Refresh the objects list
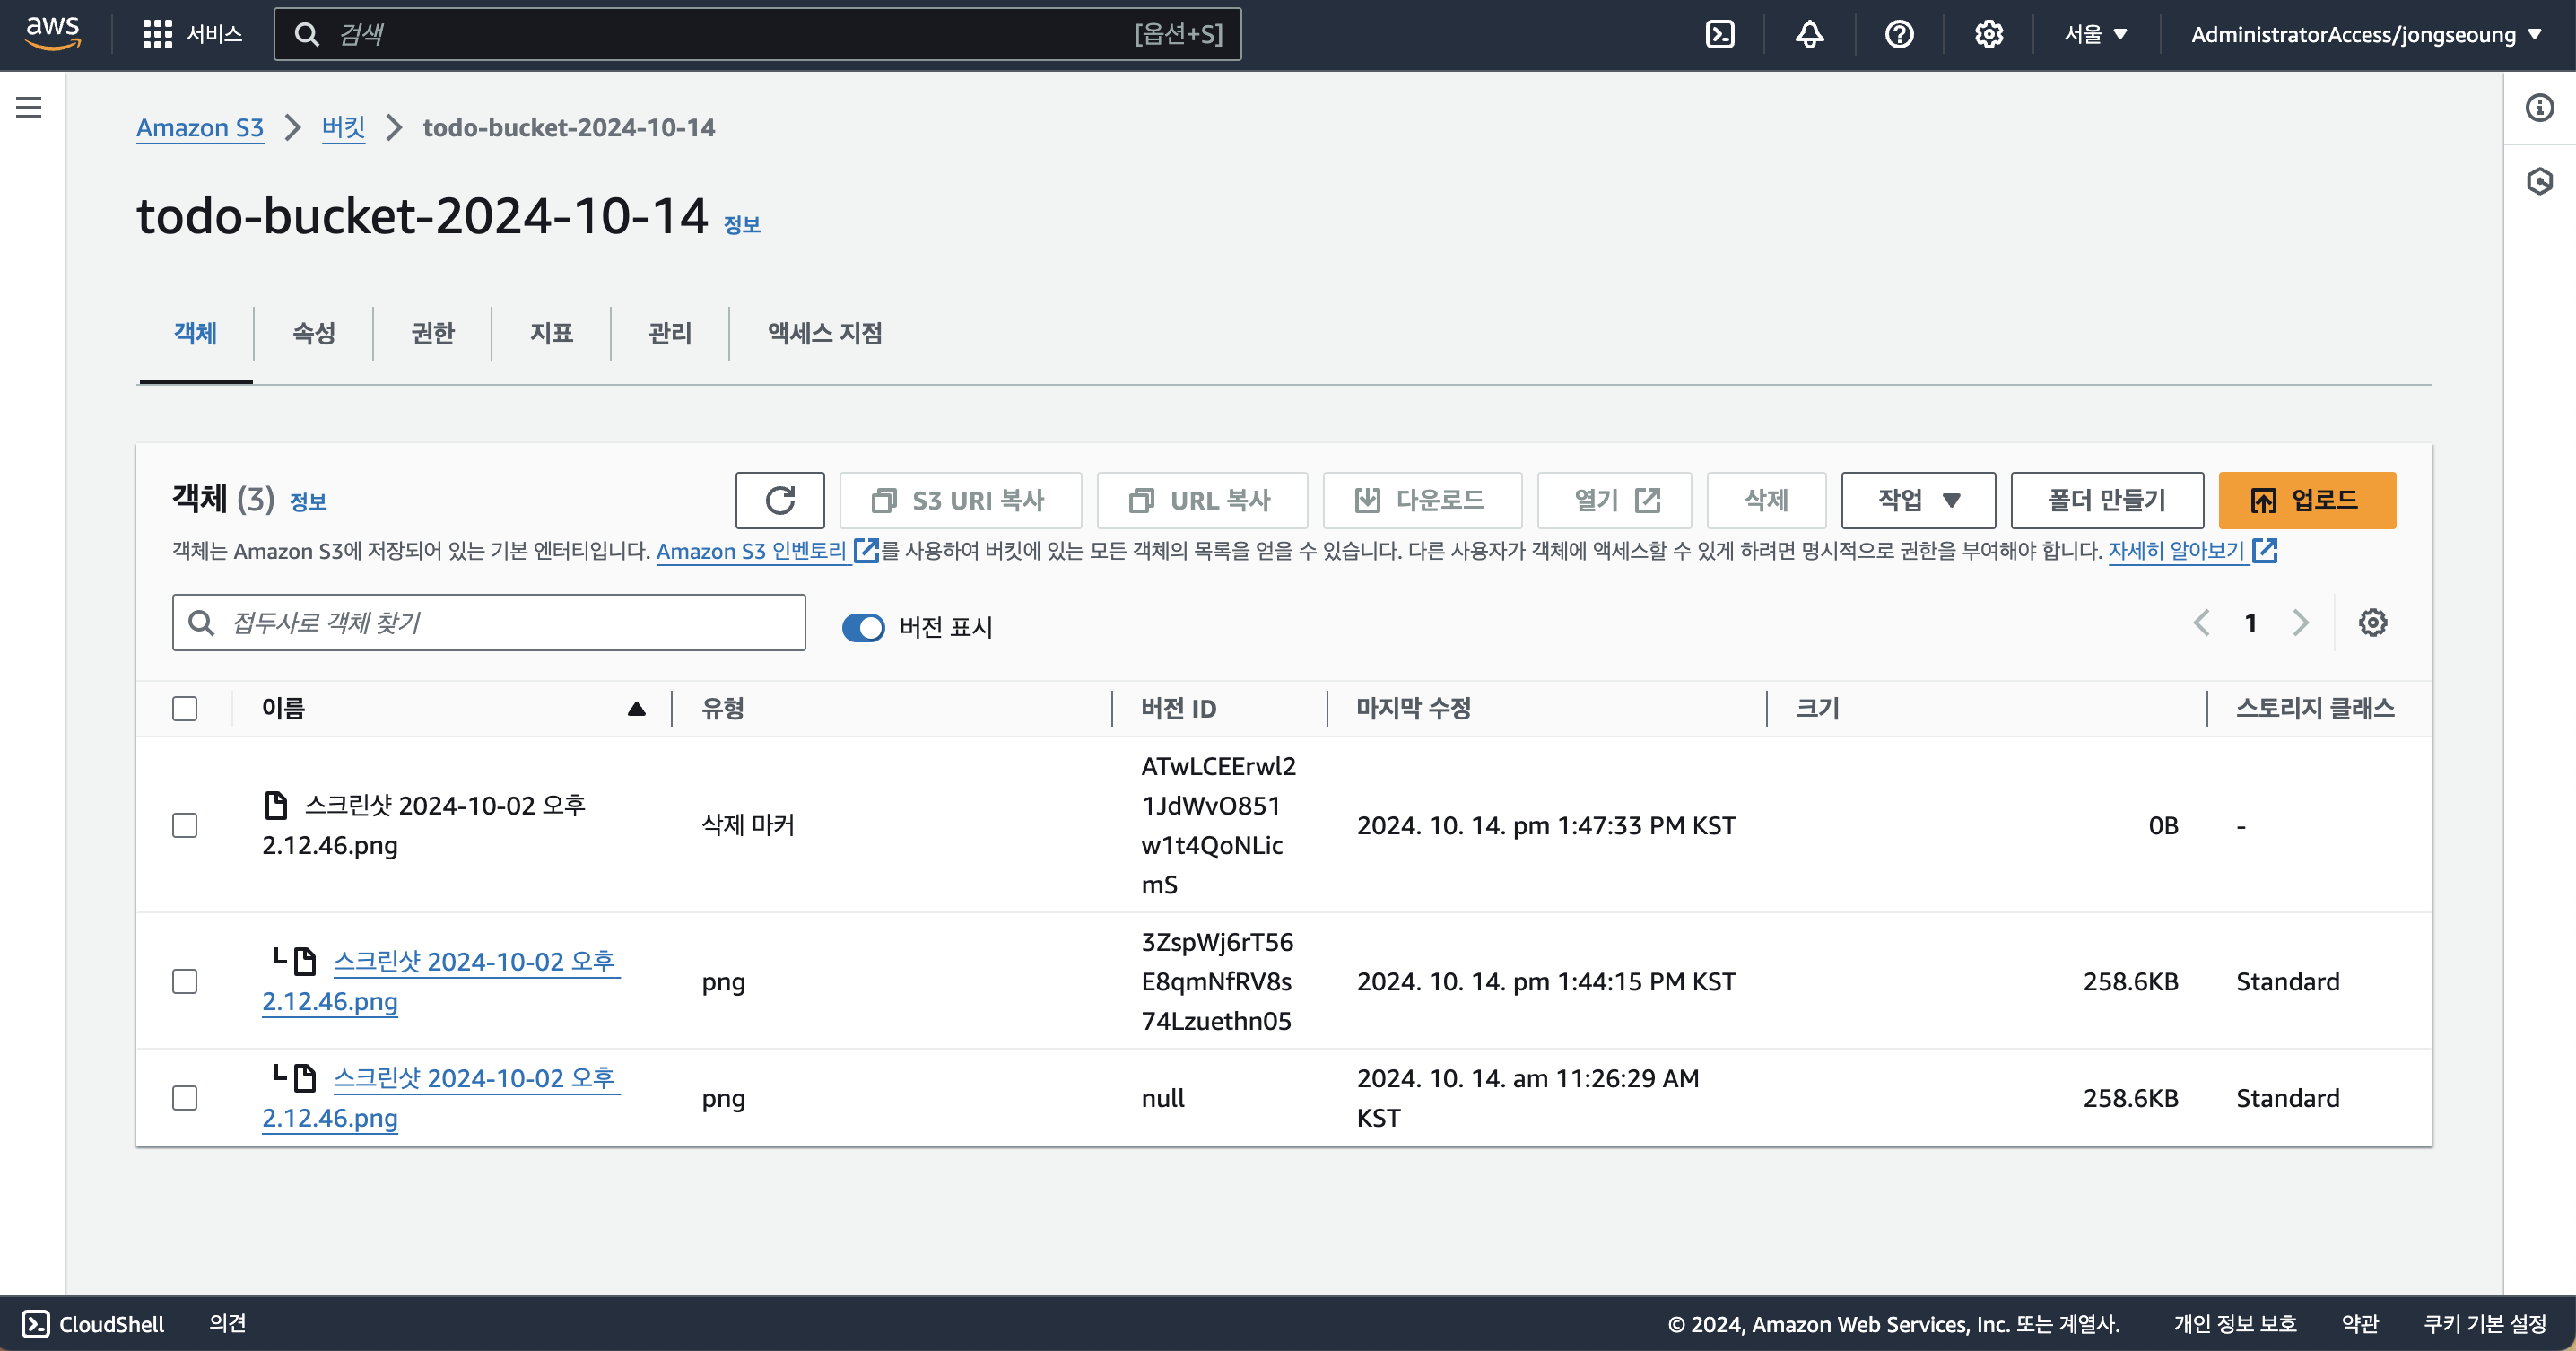The image size is (2576, 1351). click(780, 500)
